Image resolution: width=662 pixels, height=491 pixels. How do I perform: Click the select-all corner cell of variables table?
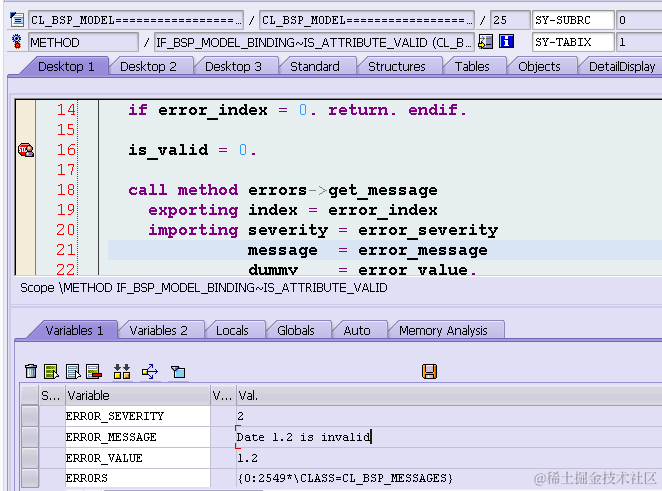(x=30, y=395)
